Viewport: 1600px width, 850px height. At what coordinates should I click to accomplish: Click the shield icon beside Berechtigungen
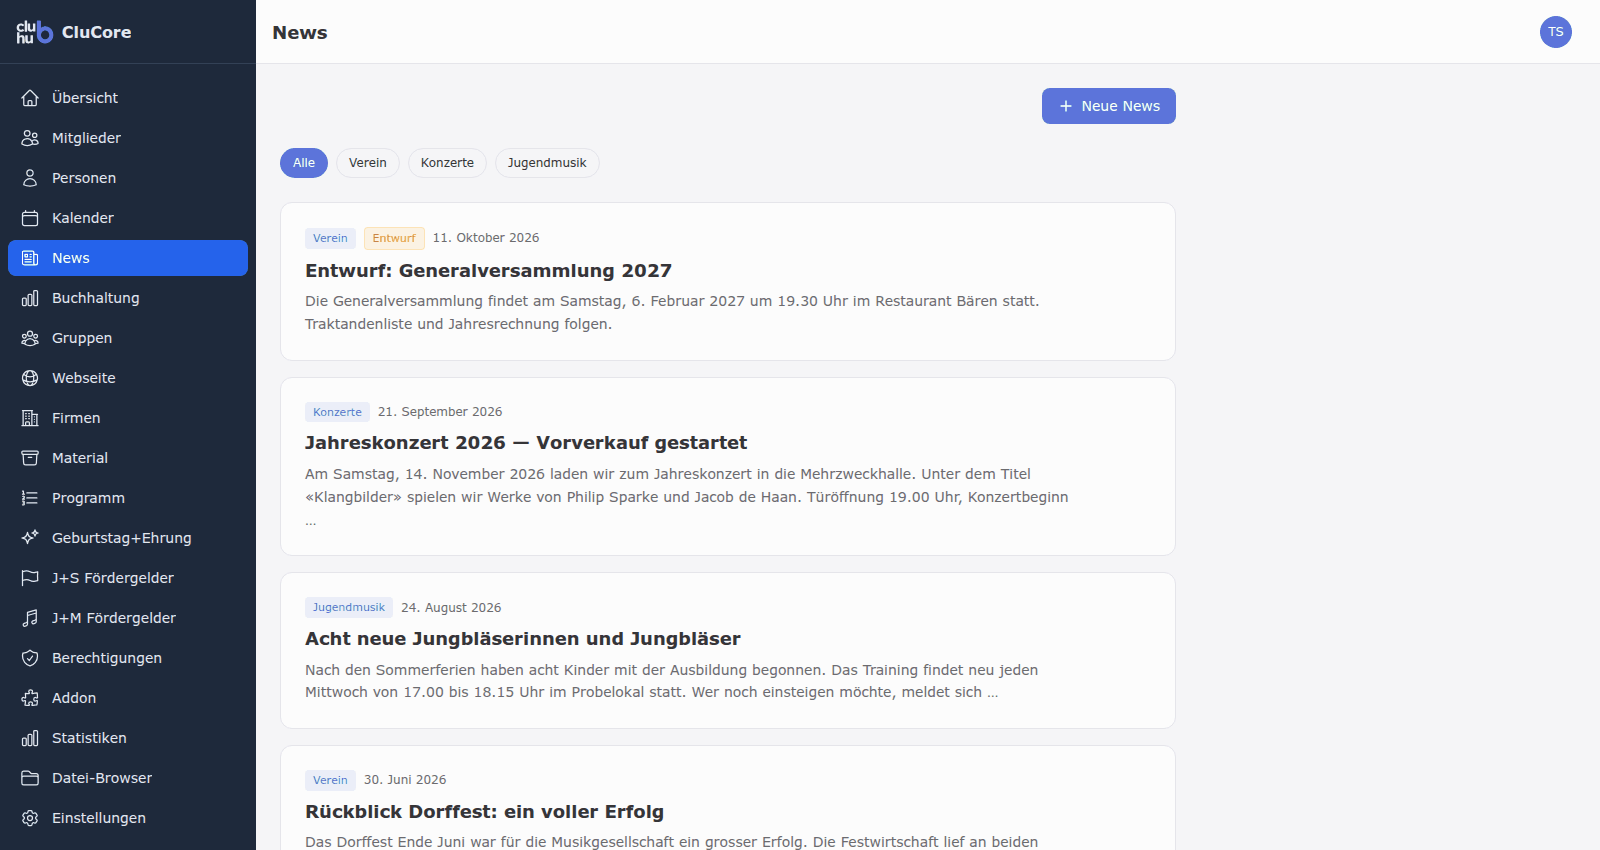30,658
